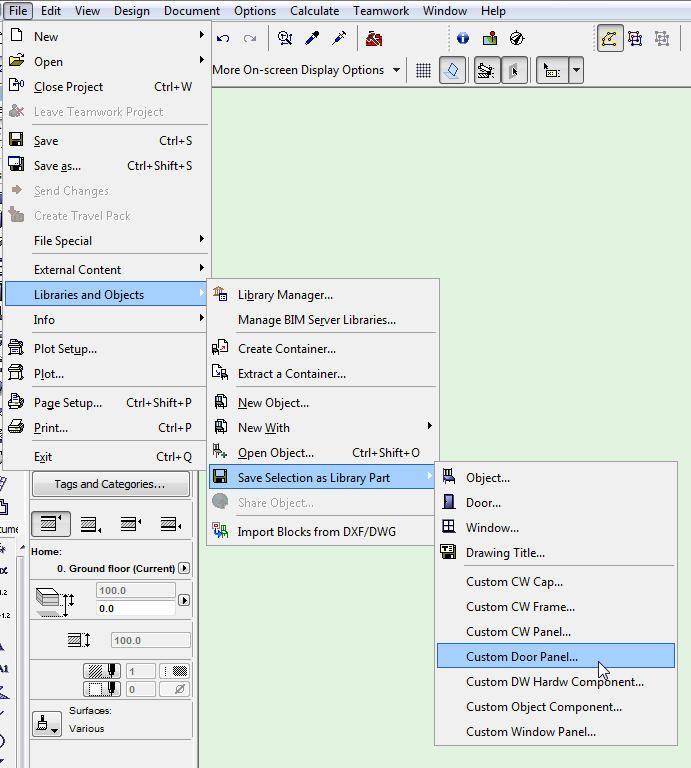
Task: Click the Undo arrow in toolbar
Action: tap(223, 38)
